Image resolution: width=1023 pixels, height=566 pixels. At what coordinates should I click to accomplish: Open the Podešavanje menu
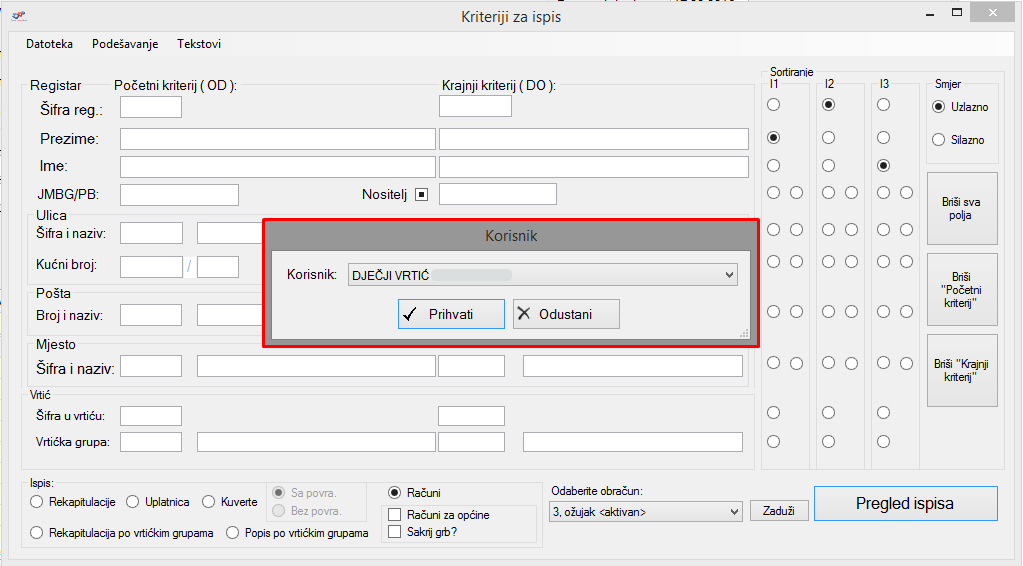(125, 44)
